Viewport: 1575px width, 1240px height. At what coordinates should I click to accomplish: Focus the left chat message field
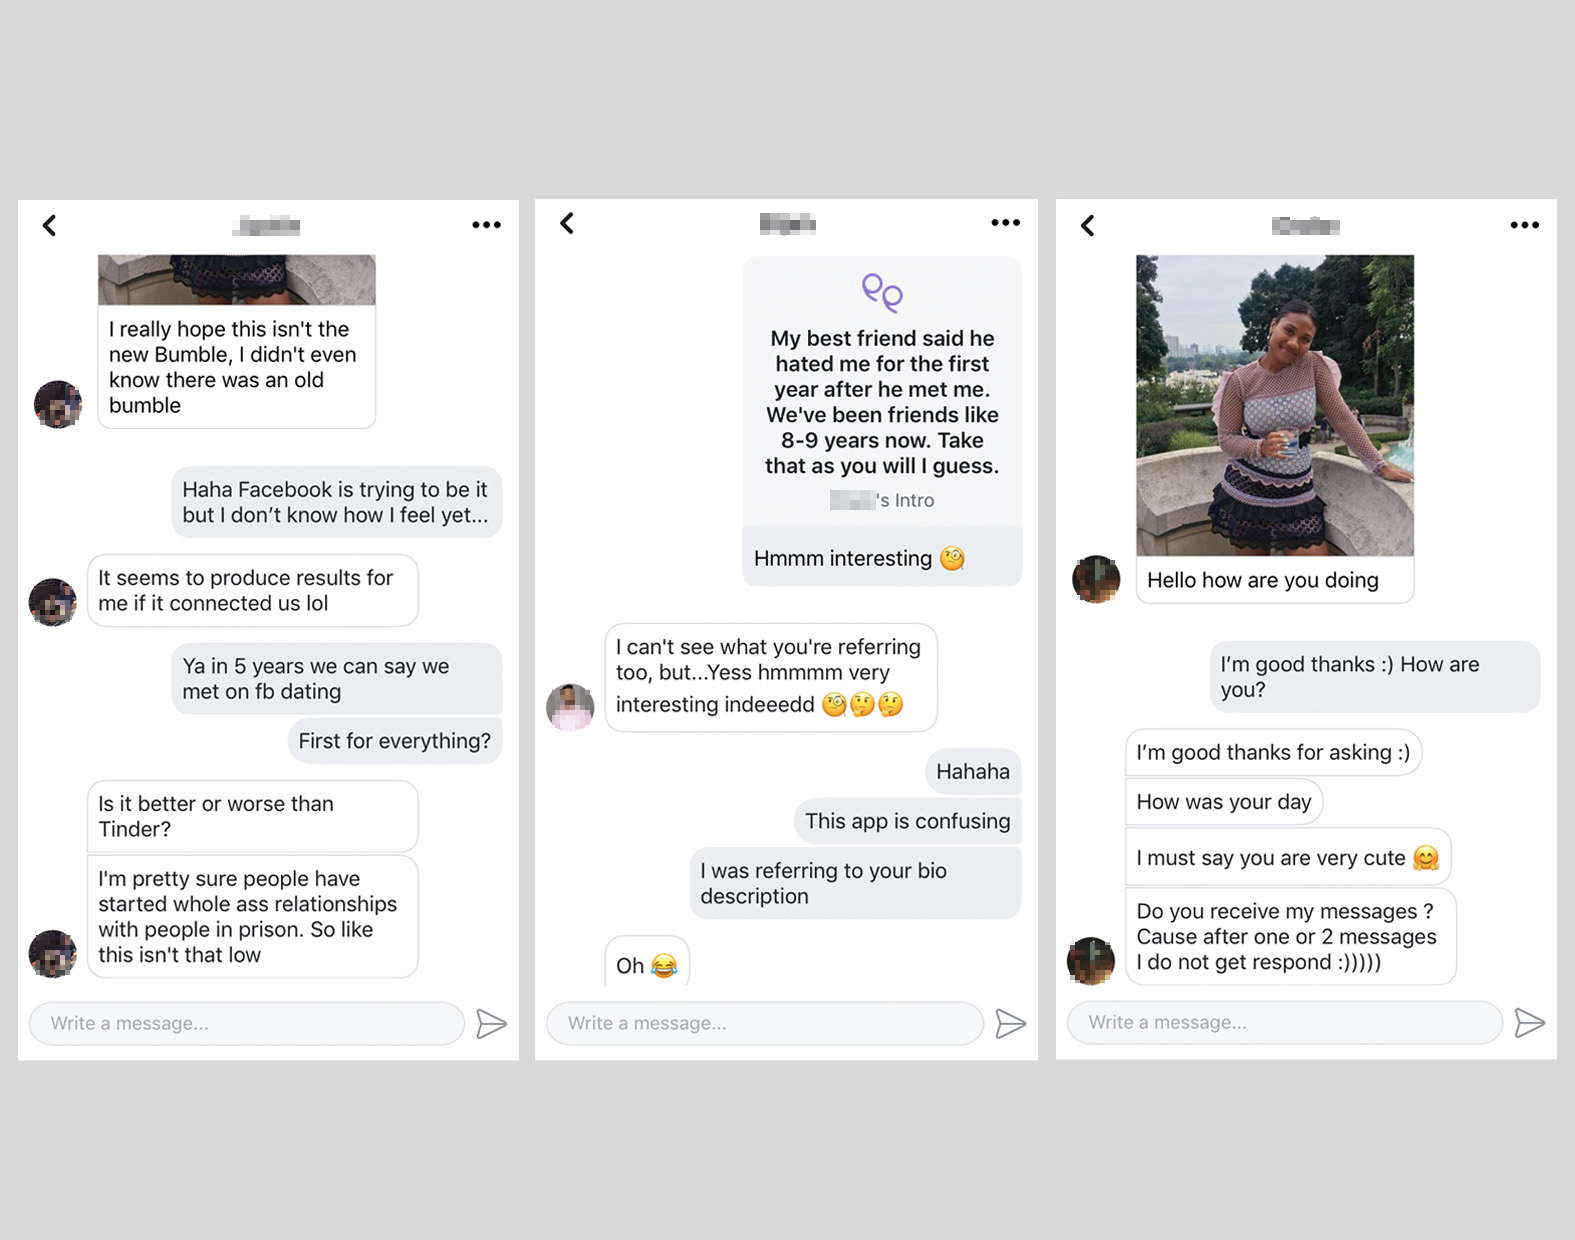247,1024
